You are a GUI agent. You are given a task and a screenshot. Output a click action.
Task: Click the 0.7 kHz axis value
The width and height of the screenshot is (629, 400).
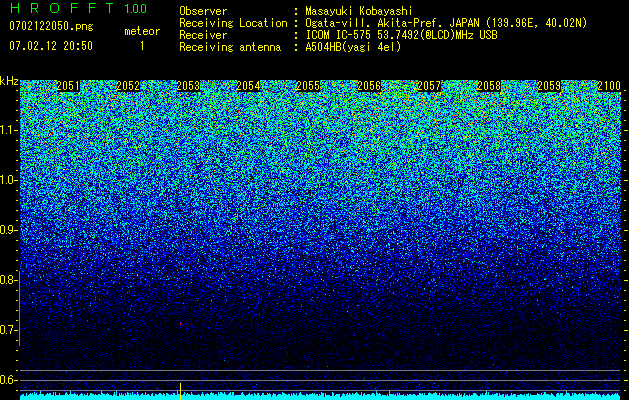pyautogui.click(x=8, y=330)
